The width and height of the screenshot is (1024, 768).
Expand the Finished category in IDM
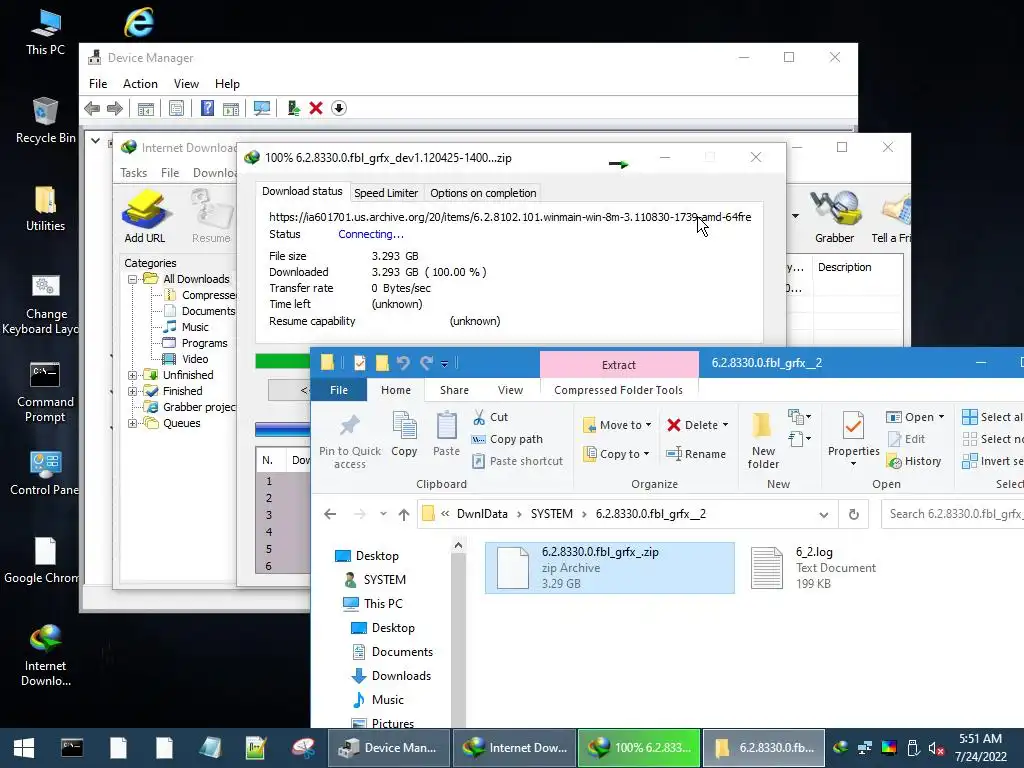(x=133, y=391)
